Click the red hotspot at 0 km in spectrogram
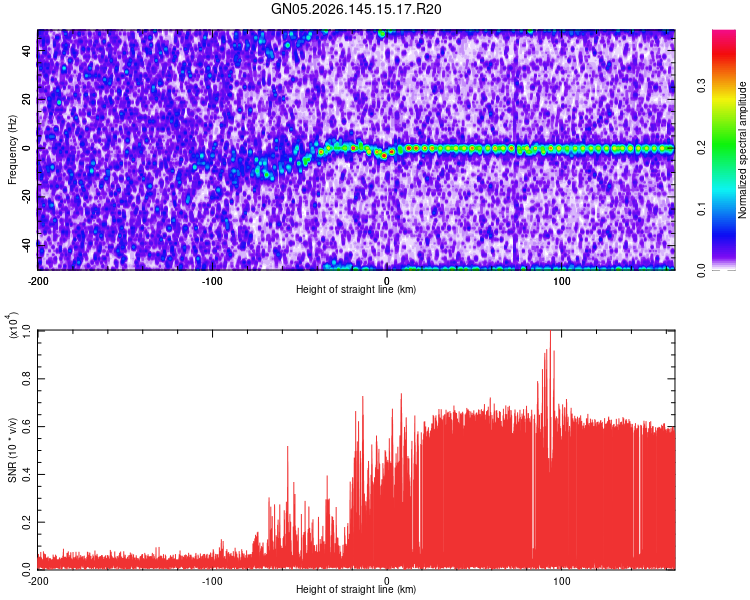The height and width of the screenshot is (600, 750). click(384, 156)
